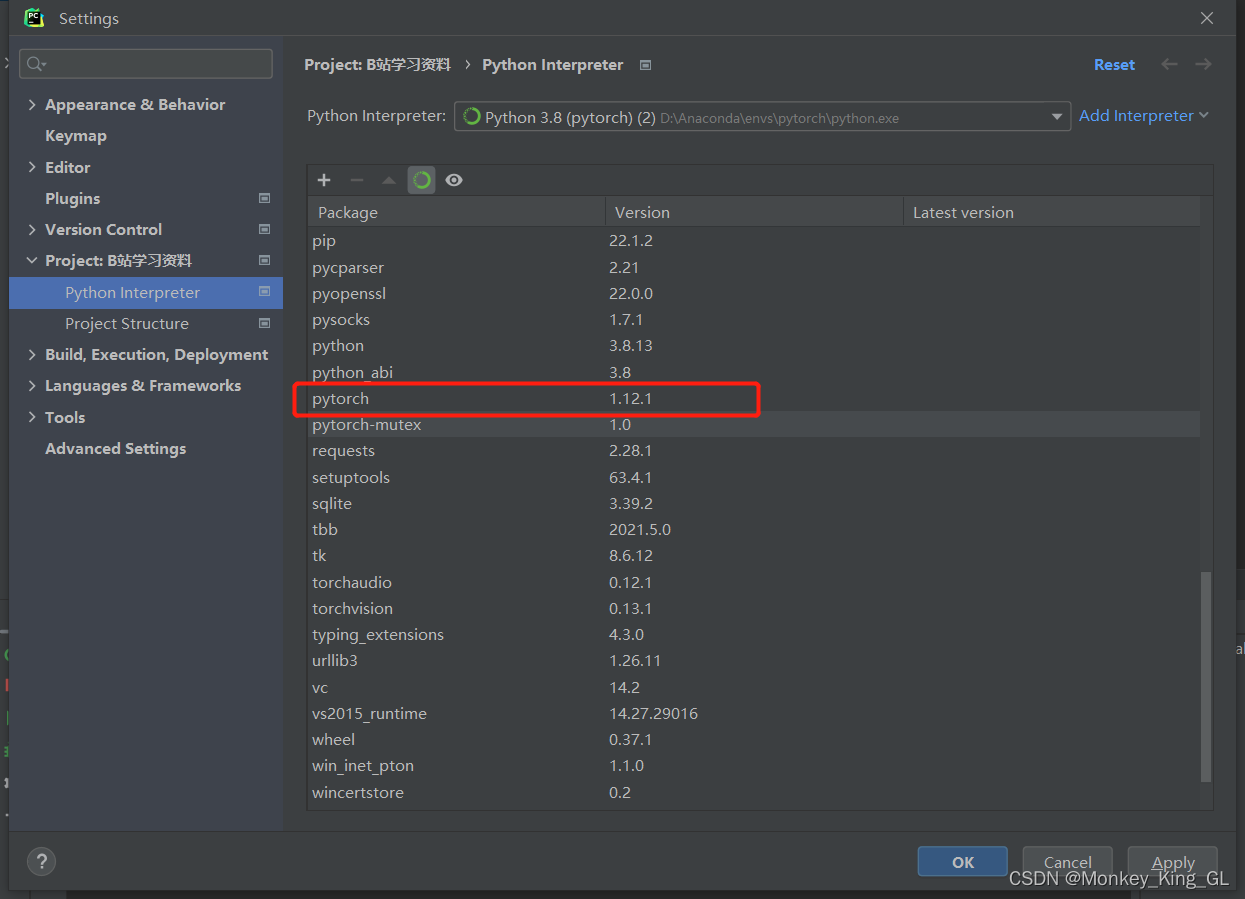
Task: Expand Languages & Frameworks section
Action: pyautogui.click(x=32, y=385)
